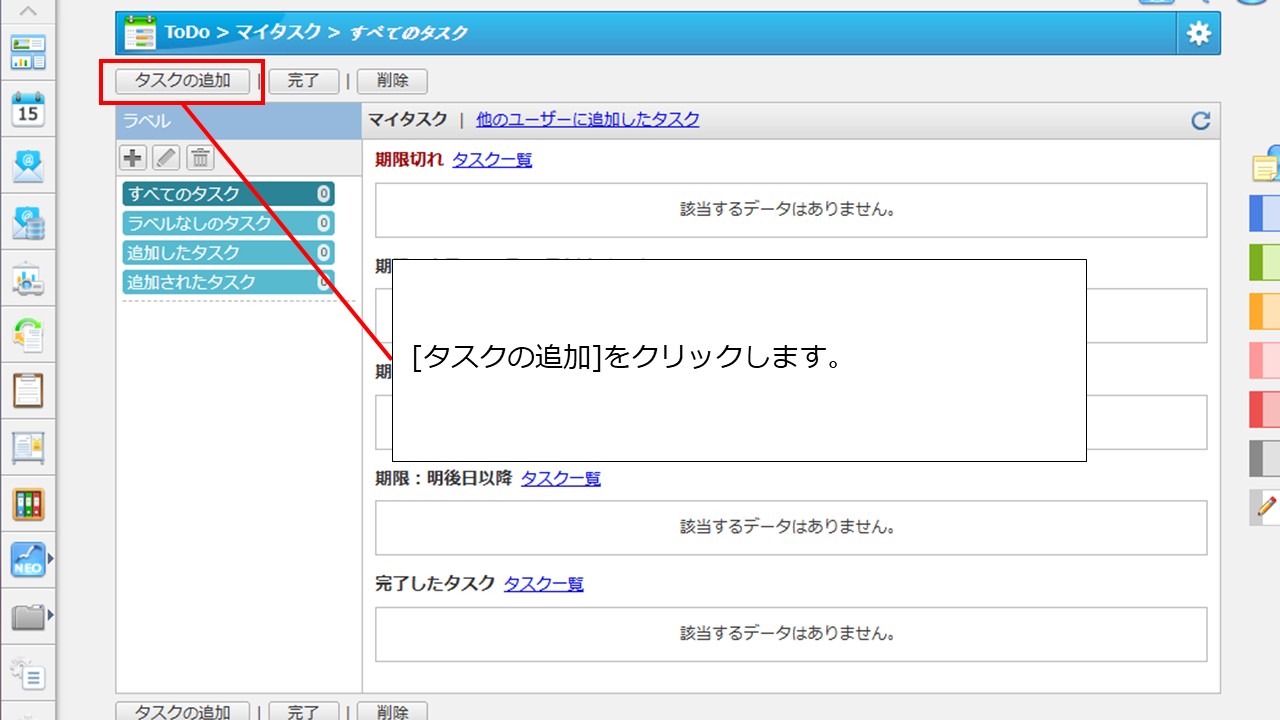Open the calendar icon in the sidebar

pos(28,109)
